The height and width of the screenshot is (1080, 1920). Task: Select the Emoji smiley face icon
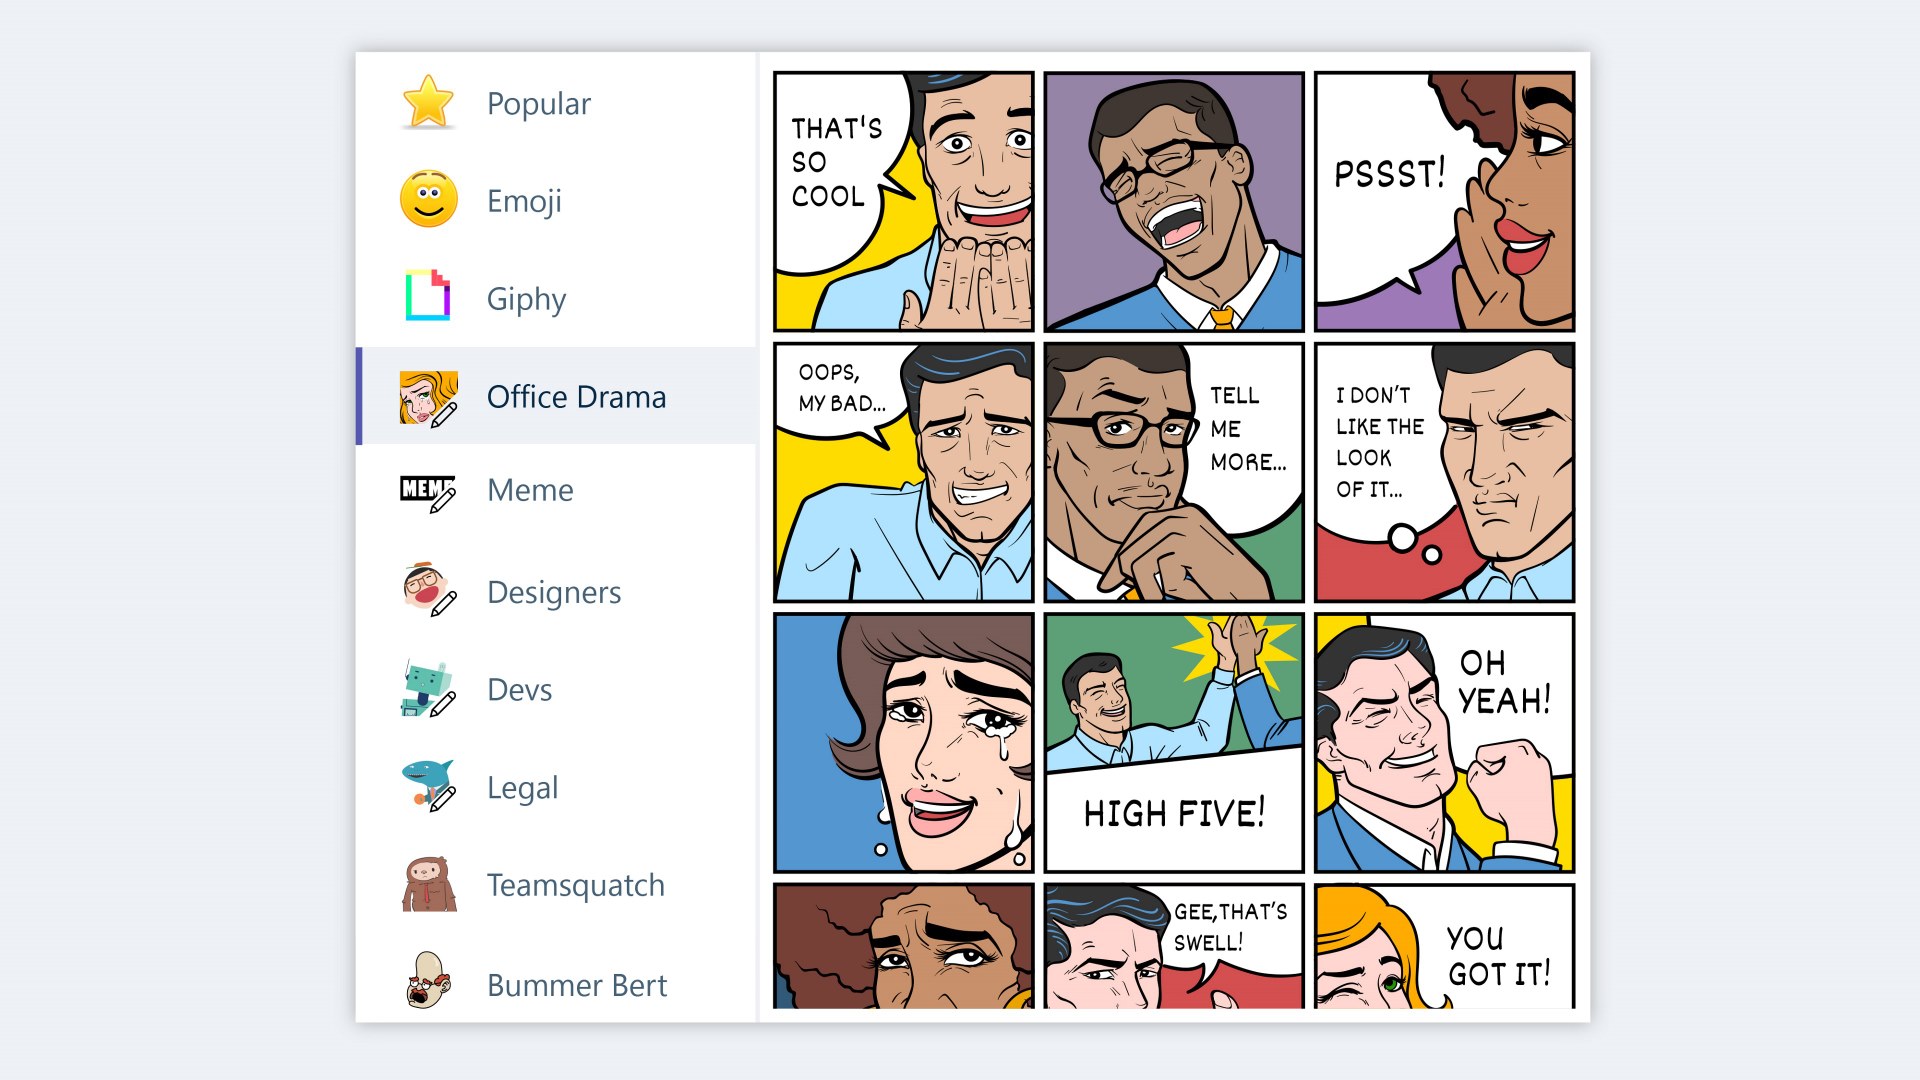[428, 199]
